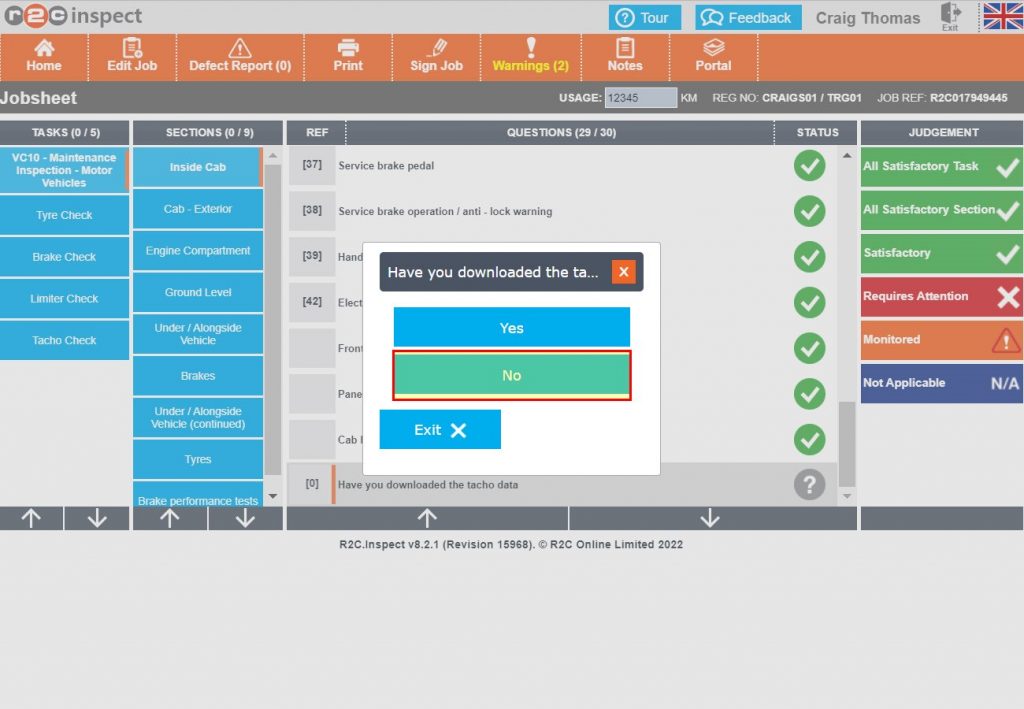Click the UK flag language selector
The height and width of the screenshot is (709, 1024).
(x=1002, y=17)
